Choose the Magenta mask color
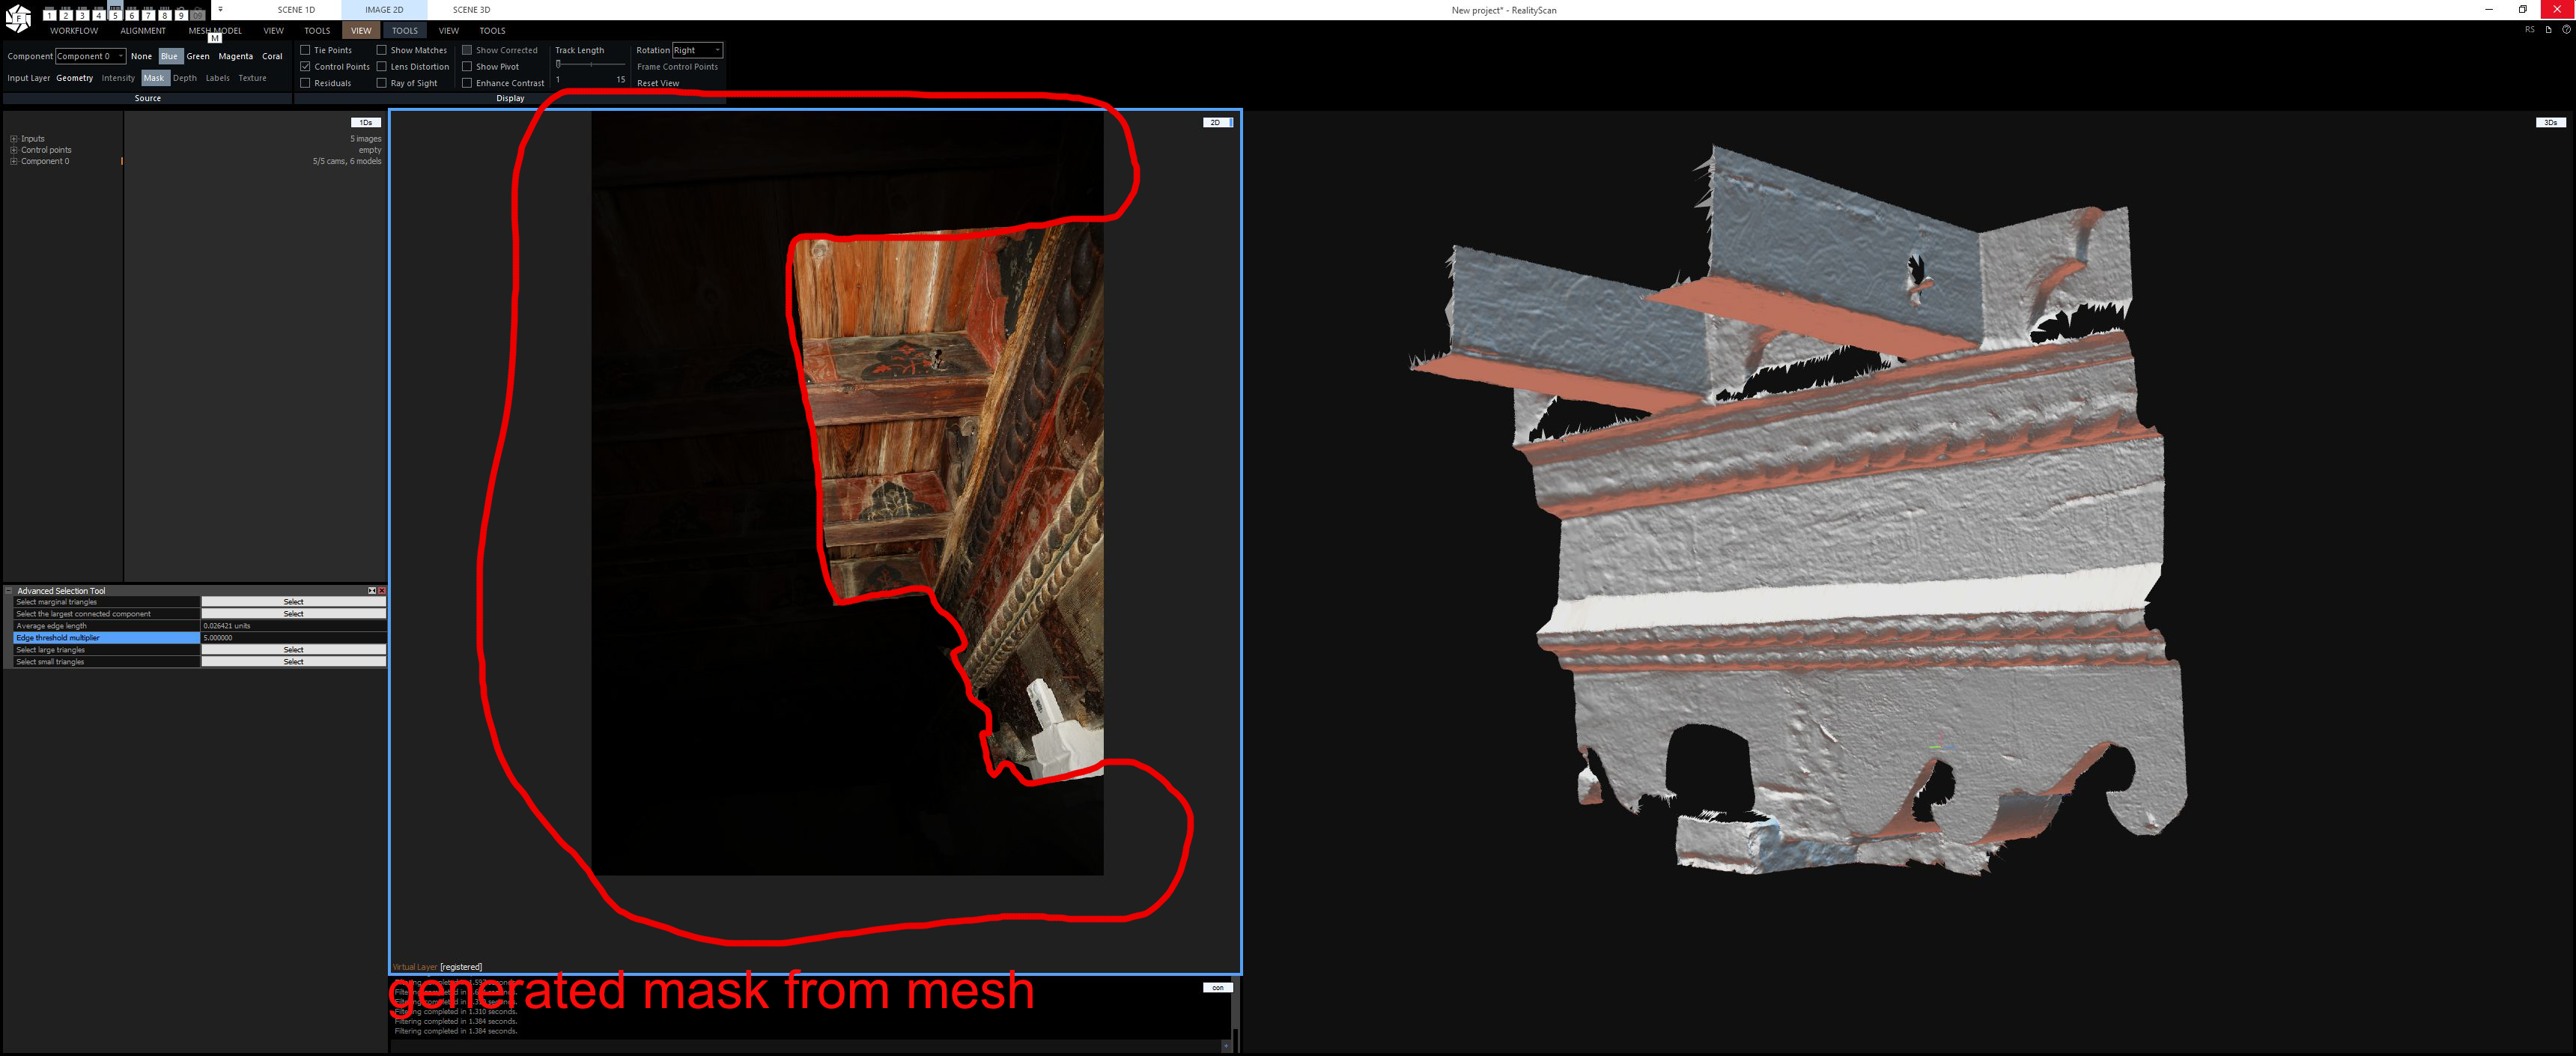The width and height of the screenshot is (2576, 1056). coord(236,57)
